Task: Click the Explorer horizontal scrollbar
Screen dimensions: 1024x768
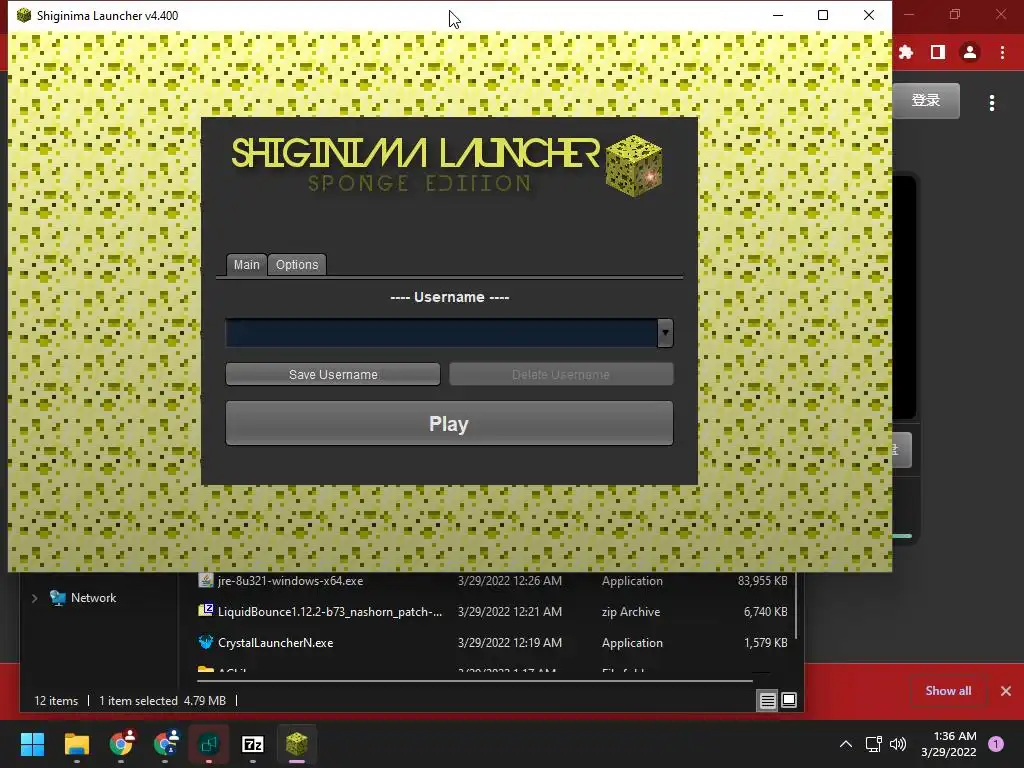Action: tap(475, 681)
